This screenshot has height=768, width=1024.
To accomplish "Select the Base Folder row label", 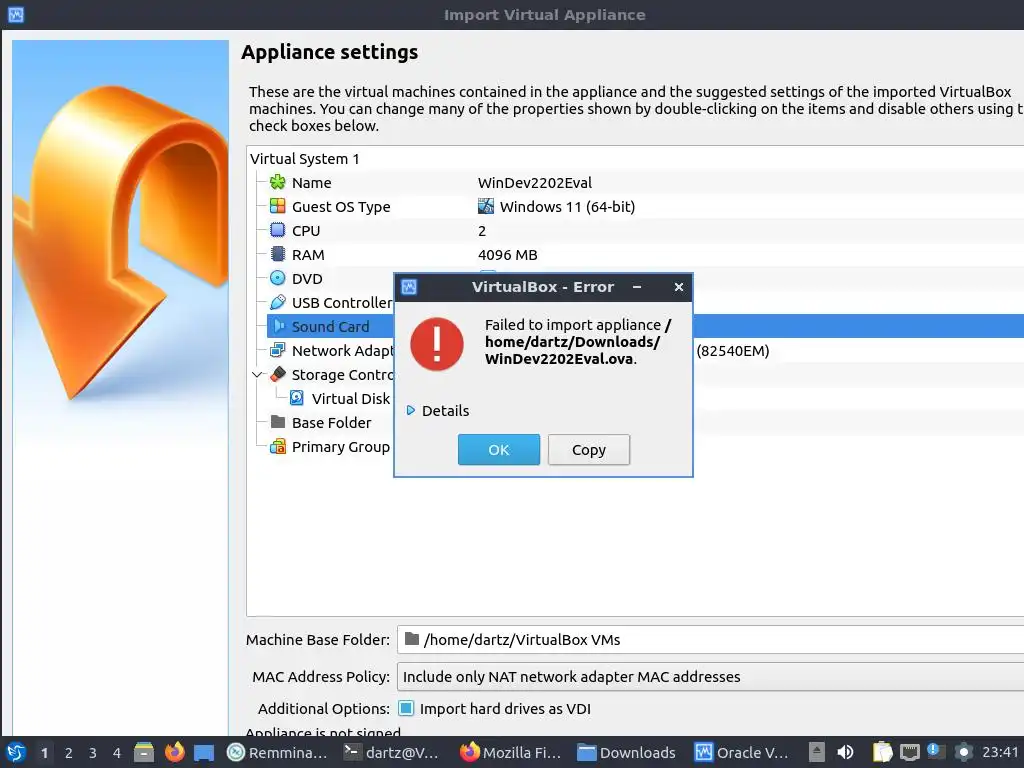I will (x=331, y=423).
